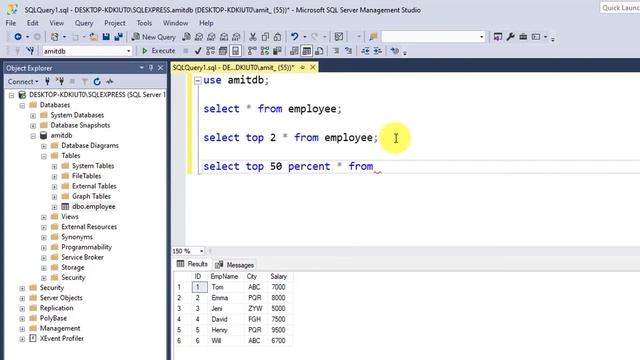Toggle Include Actual Execution Plan
Screen dimensions: 640x360
coord(252,51)
